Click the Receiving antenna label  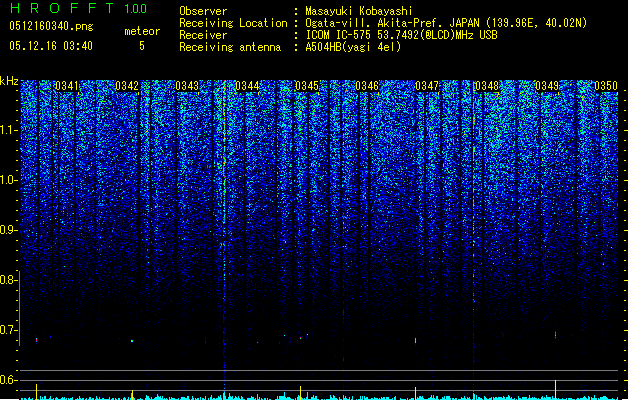point(230,47)
